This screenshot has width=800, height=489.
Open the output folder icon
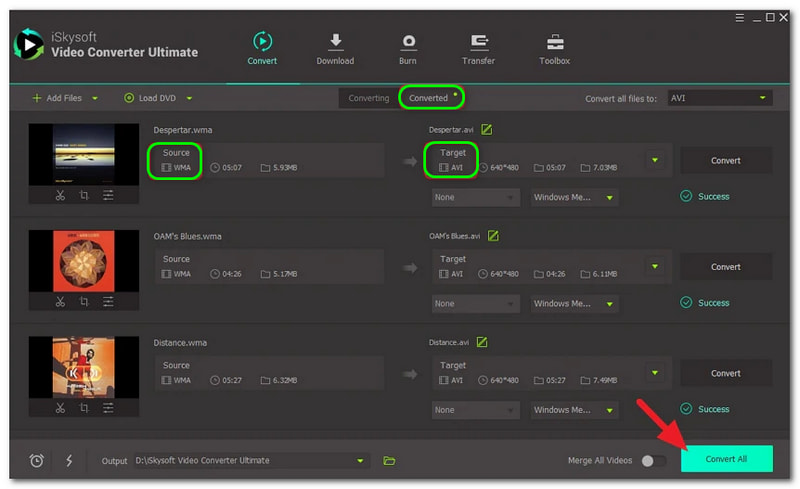click(x=389, y=460)
